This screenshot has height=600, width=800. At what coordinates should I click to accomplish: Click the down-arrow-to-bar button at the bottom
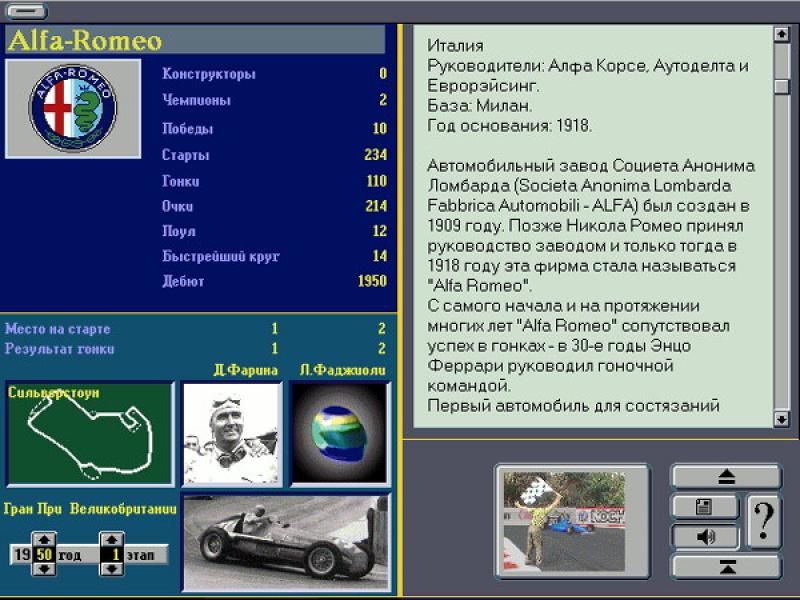point(726,567)
